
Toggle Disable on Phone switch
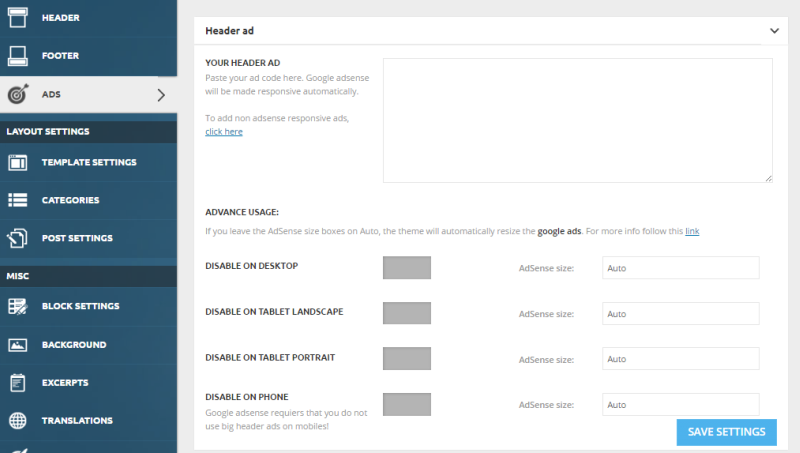[x=407, y=404]
